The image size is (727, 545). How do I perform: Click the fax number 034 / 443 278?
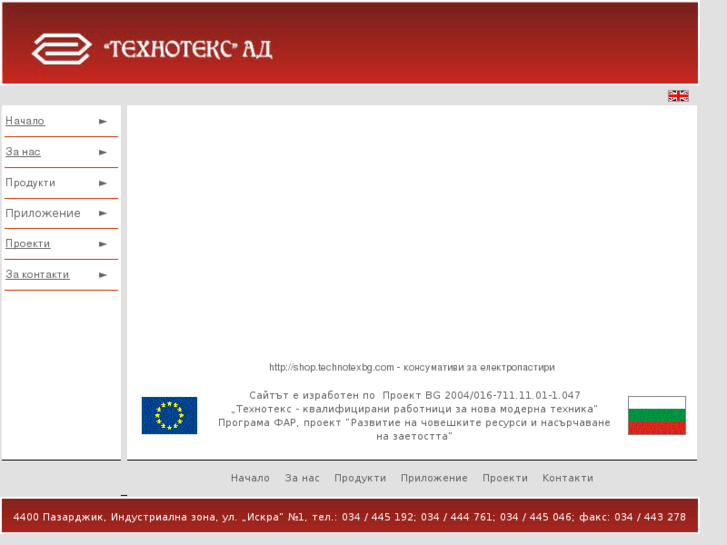point(650,517)
